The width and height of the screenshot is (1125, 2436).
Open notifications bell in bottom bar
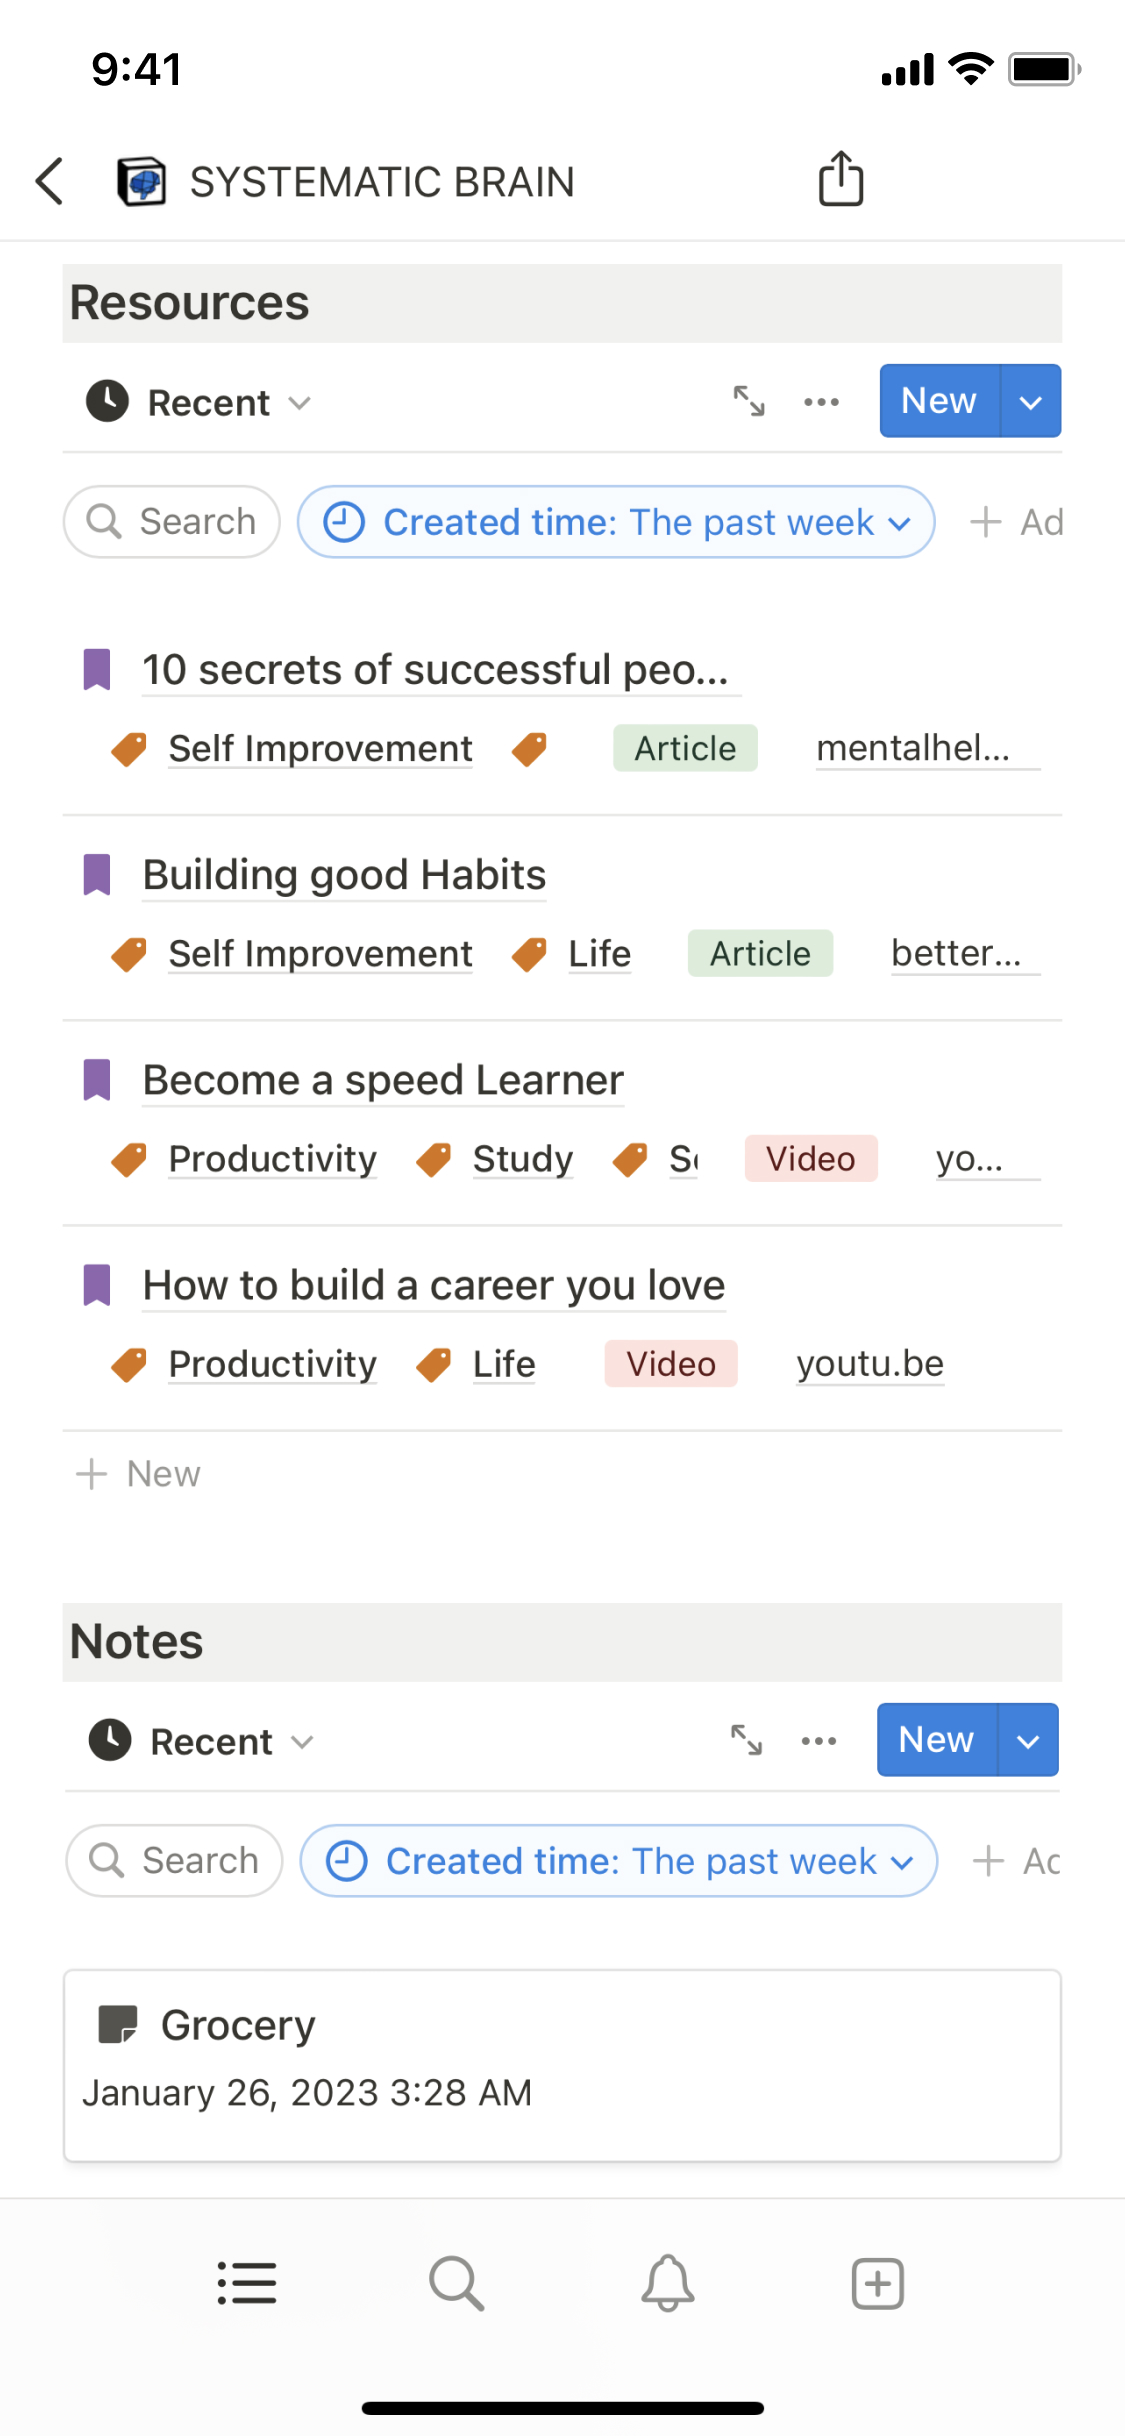[x=667, y=2284]
